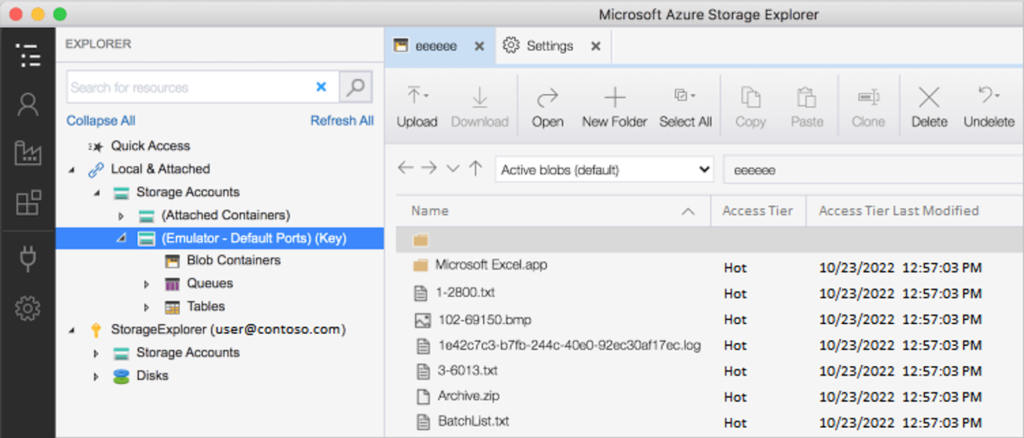Click the Download toolbar button
The image size is (1024, 438).
click(x=479, y=106)
